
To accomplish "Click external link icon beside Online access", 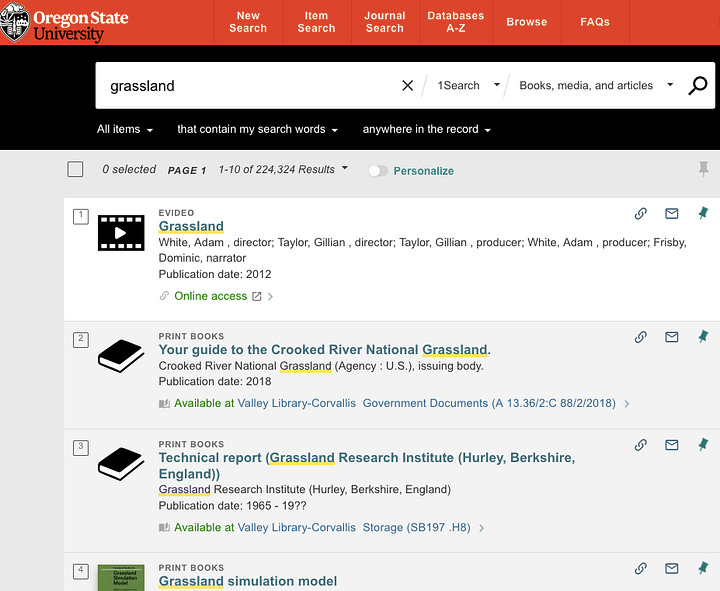I will tap(257, 297).
